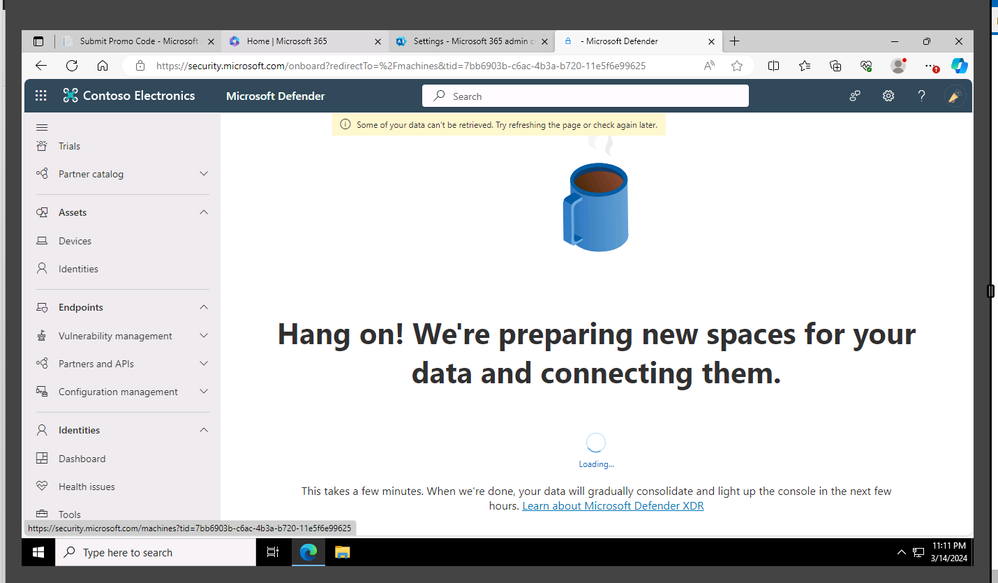Close the Settings admin center tab
The width and height of the screenshot is (998, 583).
(545, 41)
